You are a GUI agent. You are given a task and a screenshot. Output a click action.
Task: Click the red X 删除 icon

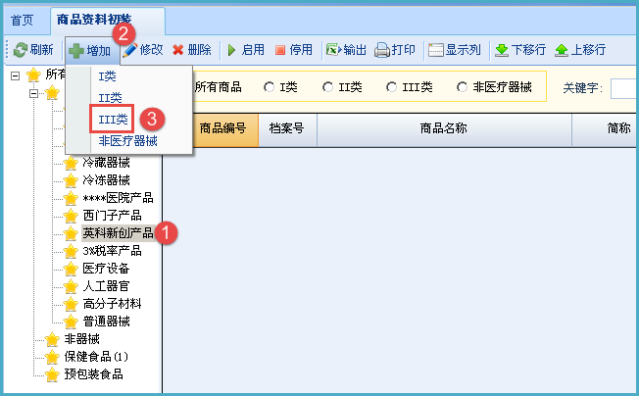[x=178, y=50]
